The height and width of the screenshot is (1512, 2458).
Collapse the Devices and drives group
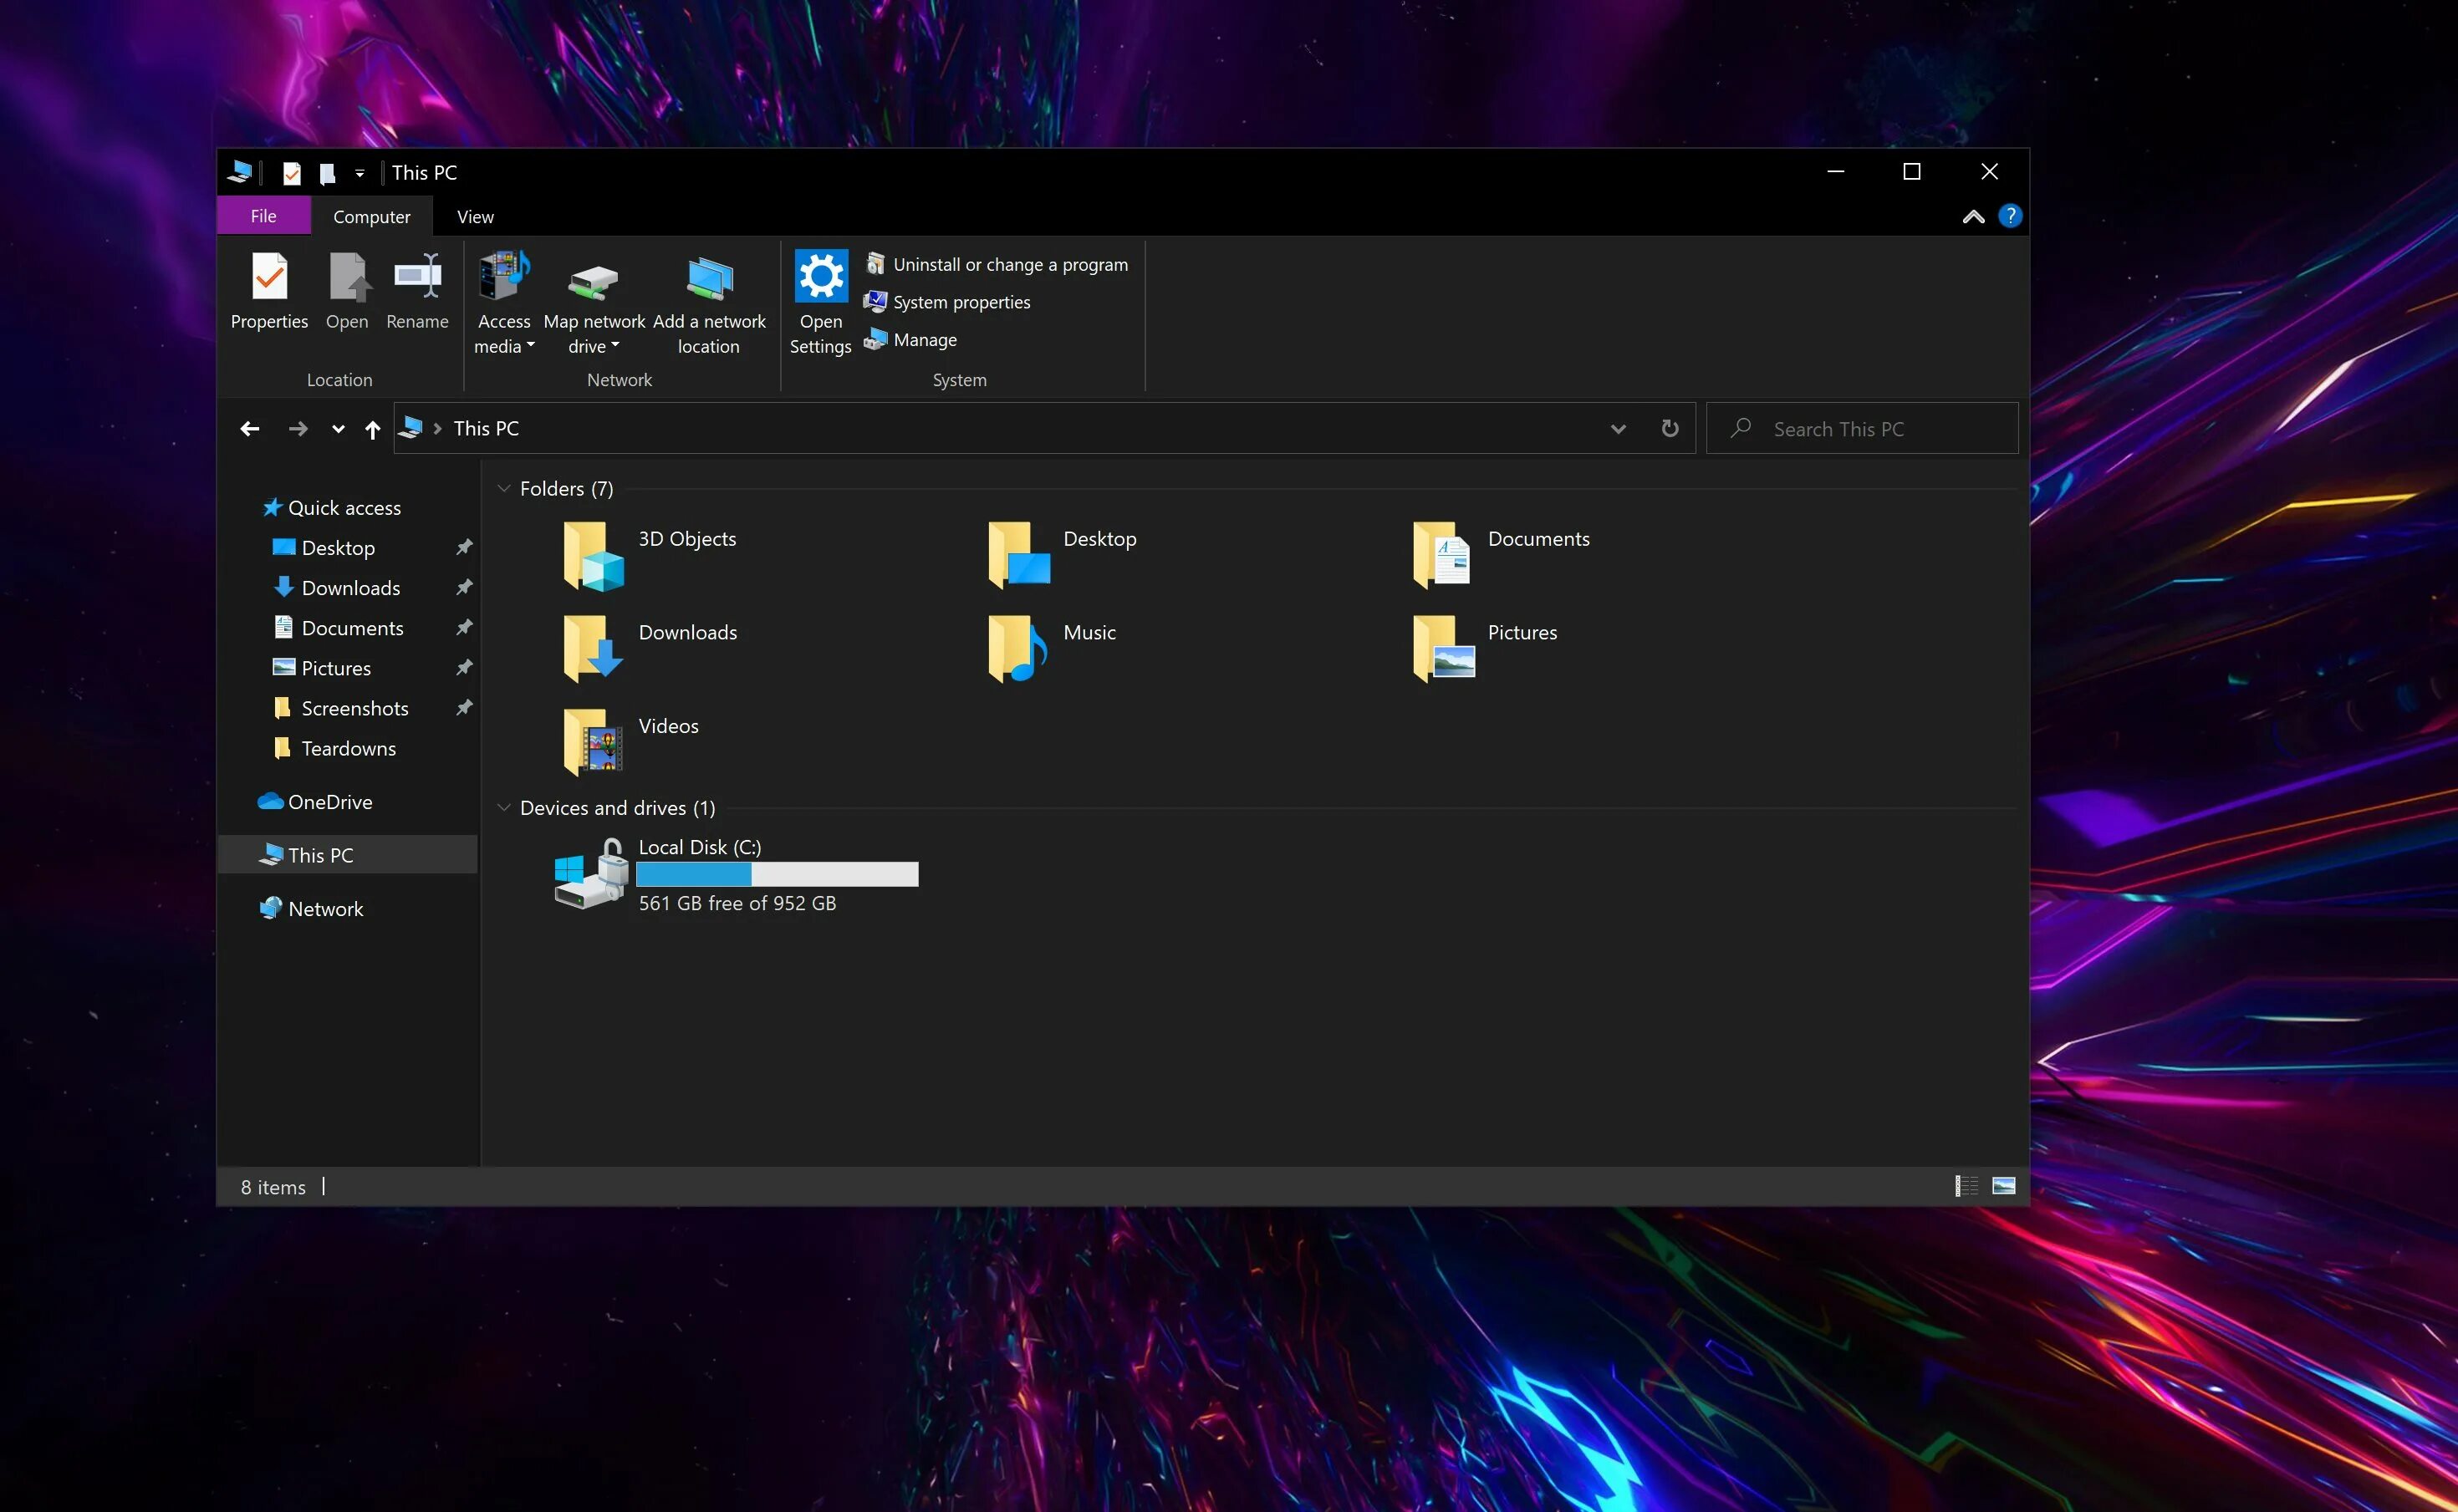(504, 808)
